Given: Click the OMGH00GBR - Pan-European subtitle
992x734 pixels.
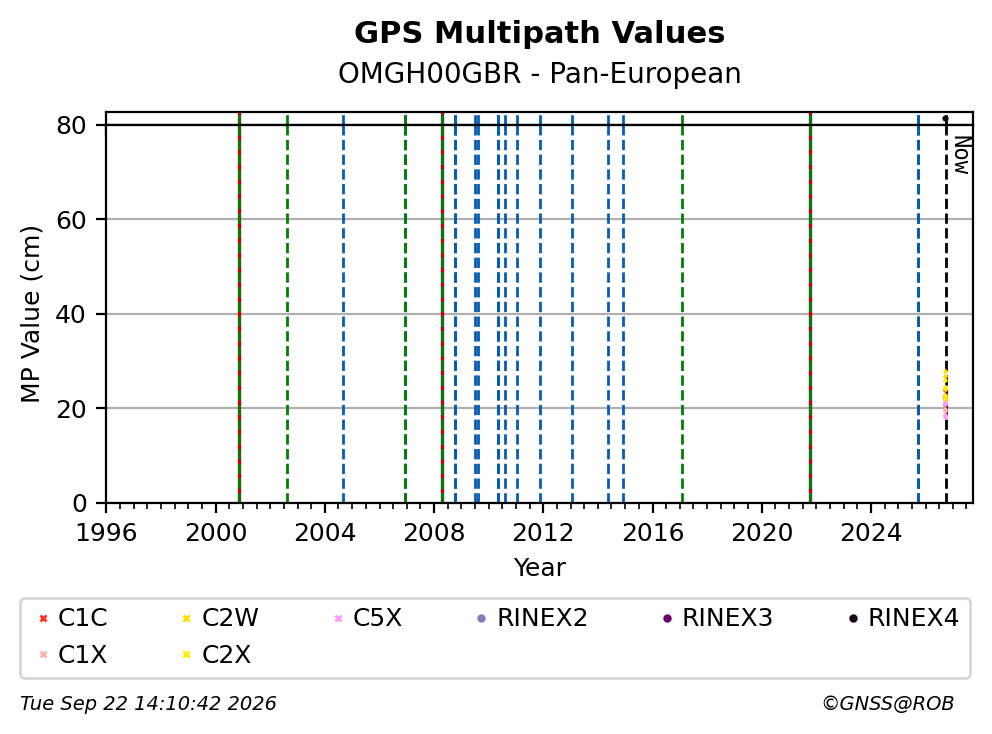Looking at the screenshot, I should pyautogui.click(x=539, y=73).
